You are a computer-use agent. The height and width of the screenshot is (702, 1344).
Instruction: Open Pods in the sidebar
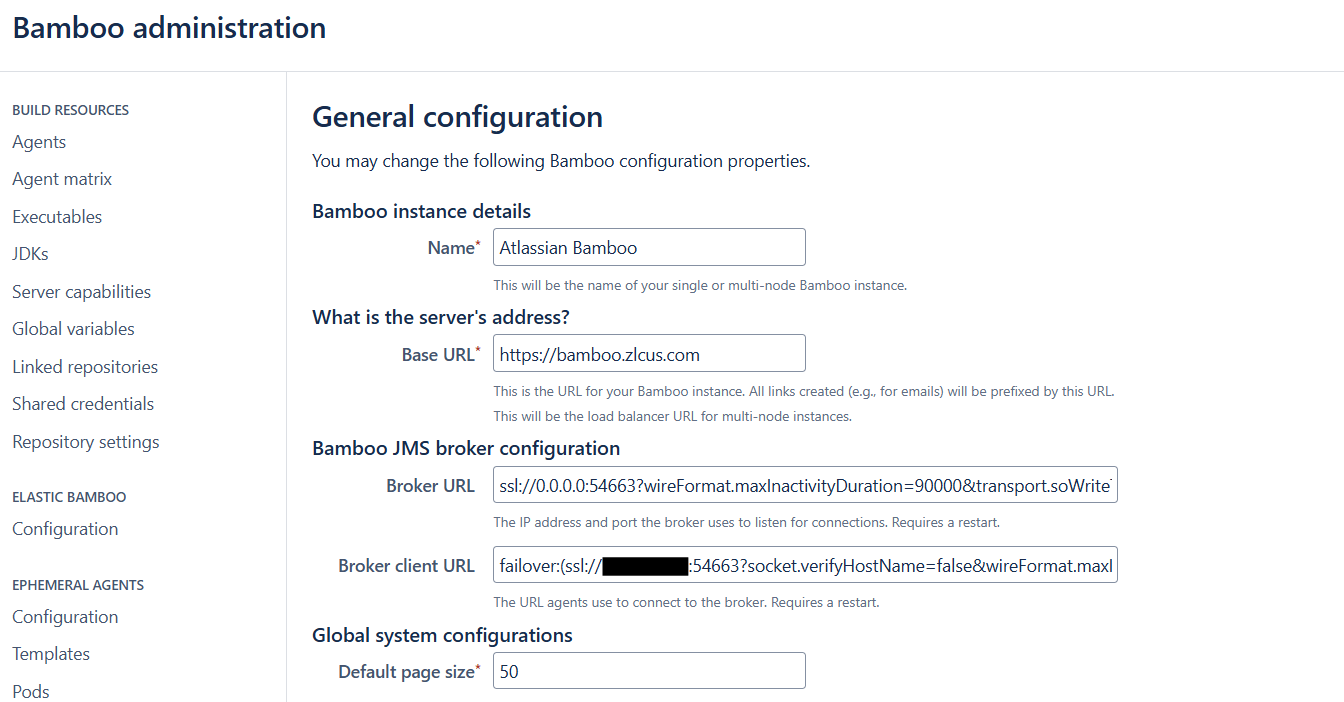pos(31,691)
